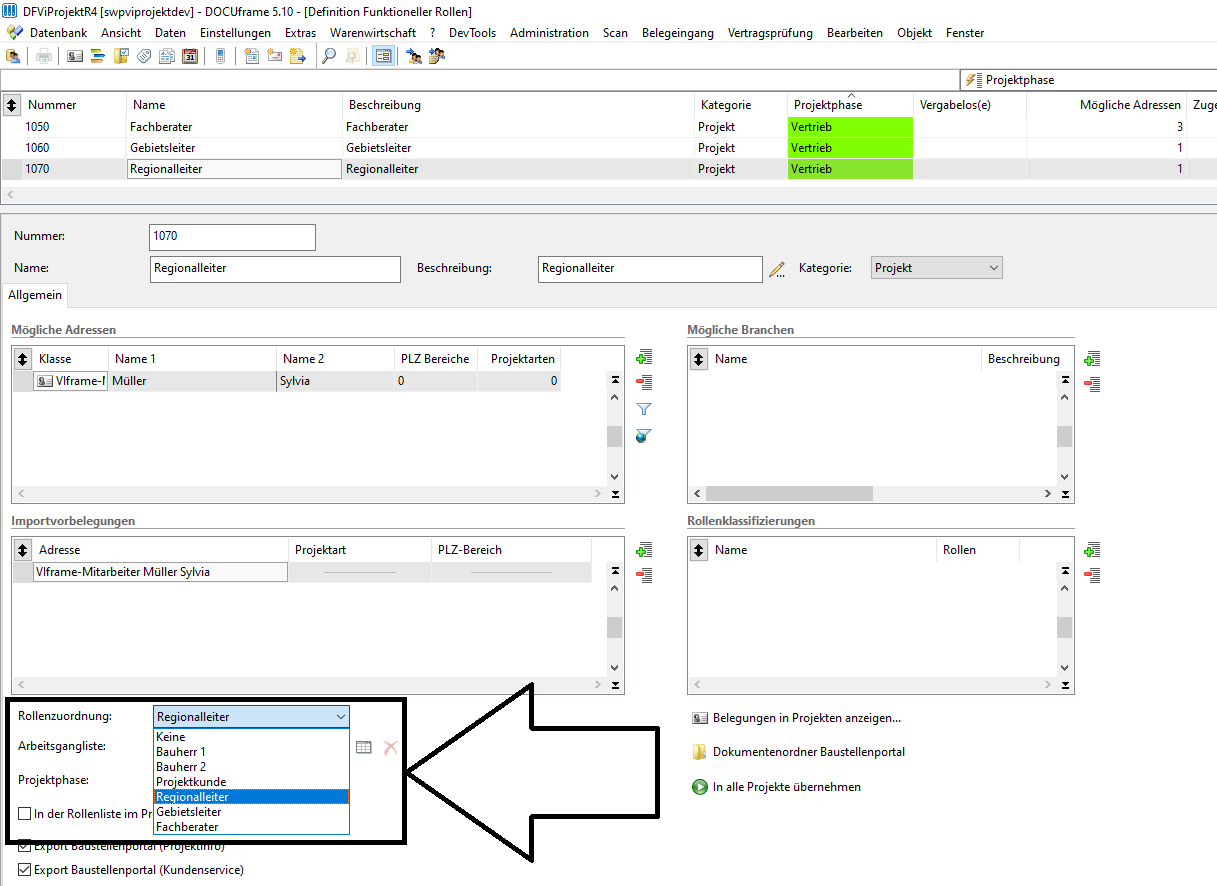The height and width of the screenshot is (886, 1217).
Task: Open the calendar 31 toolbar icon
Action: pos(190,56)
